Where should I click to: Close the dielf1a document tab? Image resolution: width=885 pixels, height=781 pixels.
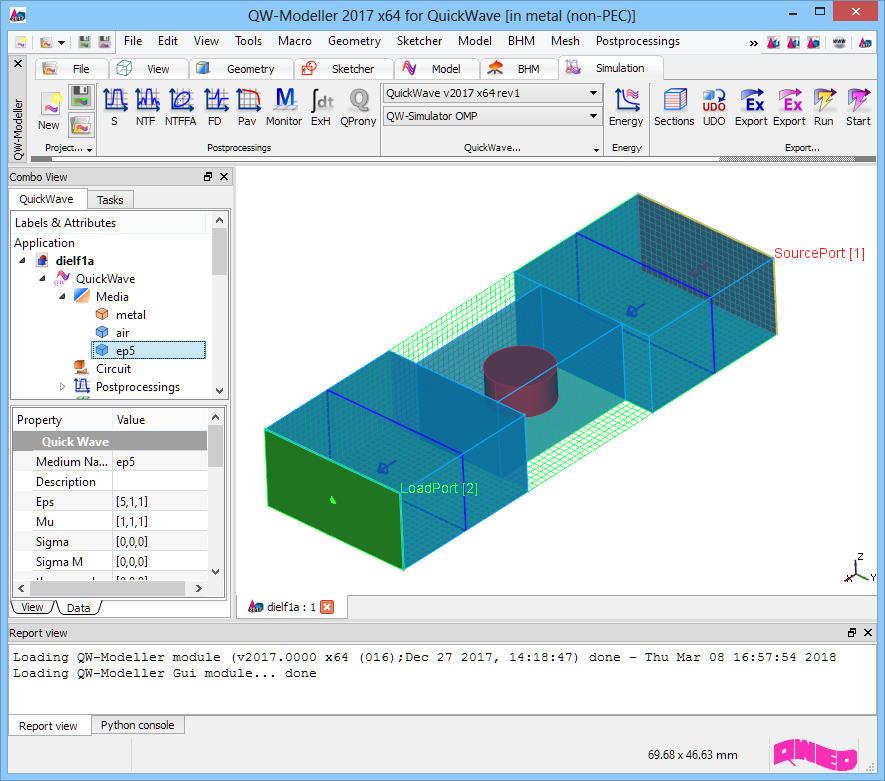326,606
